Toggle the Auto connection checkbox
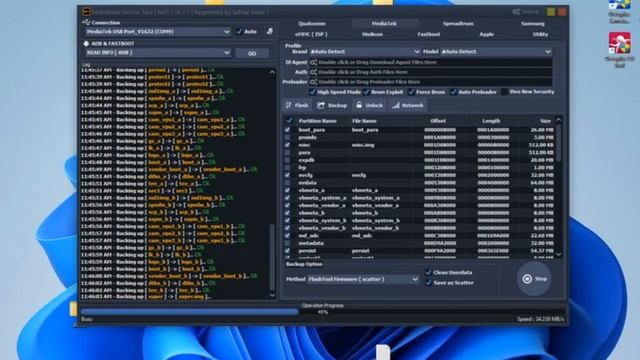Screen dimensions: 640x360 tap(239, 31)
